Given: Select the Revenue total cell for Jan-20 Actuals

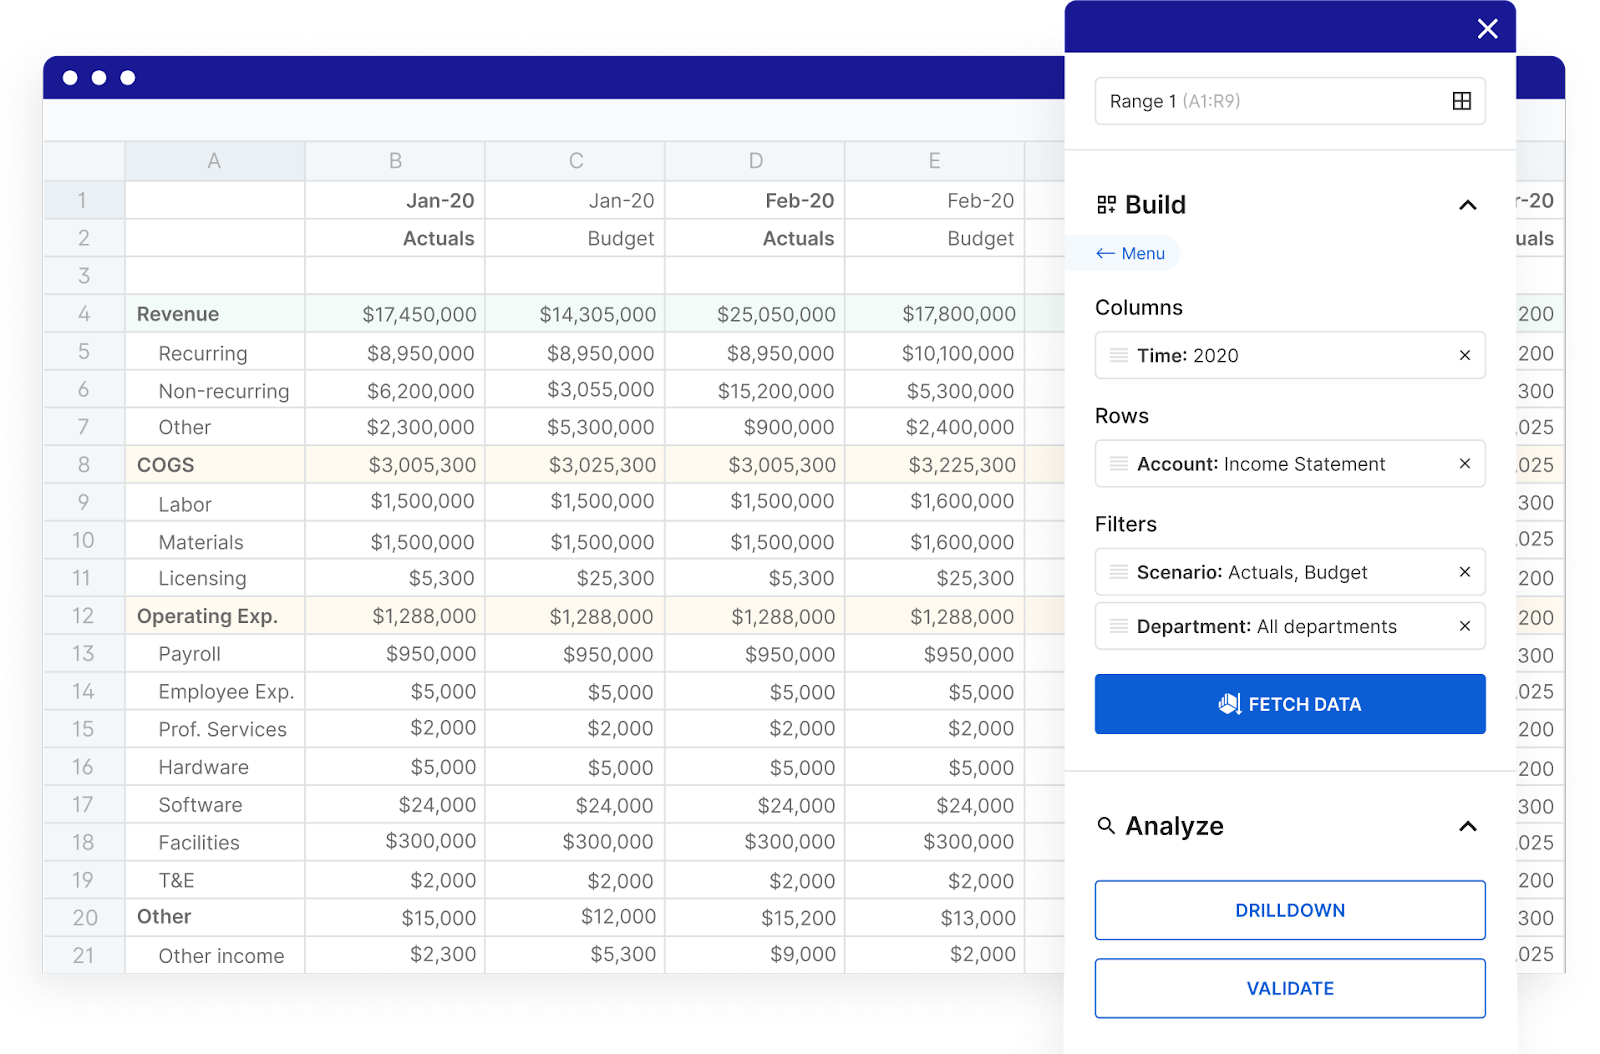Looking at the screenshot, I should point(420,313).
